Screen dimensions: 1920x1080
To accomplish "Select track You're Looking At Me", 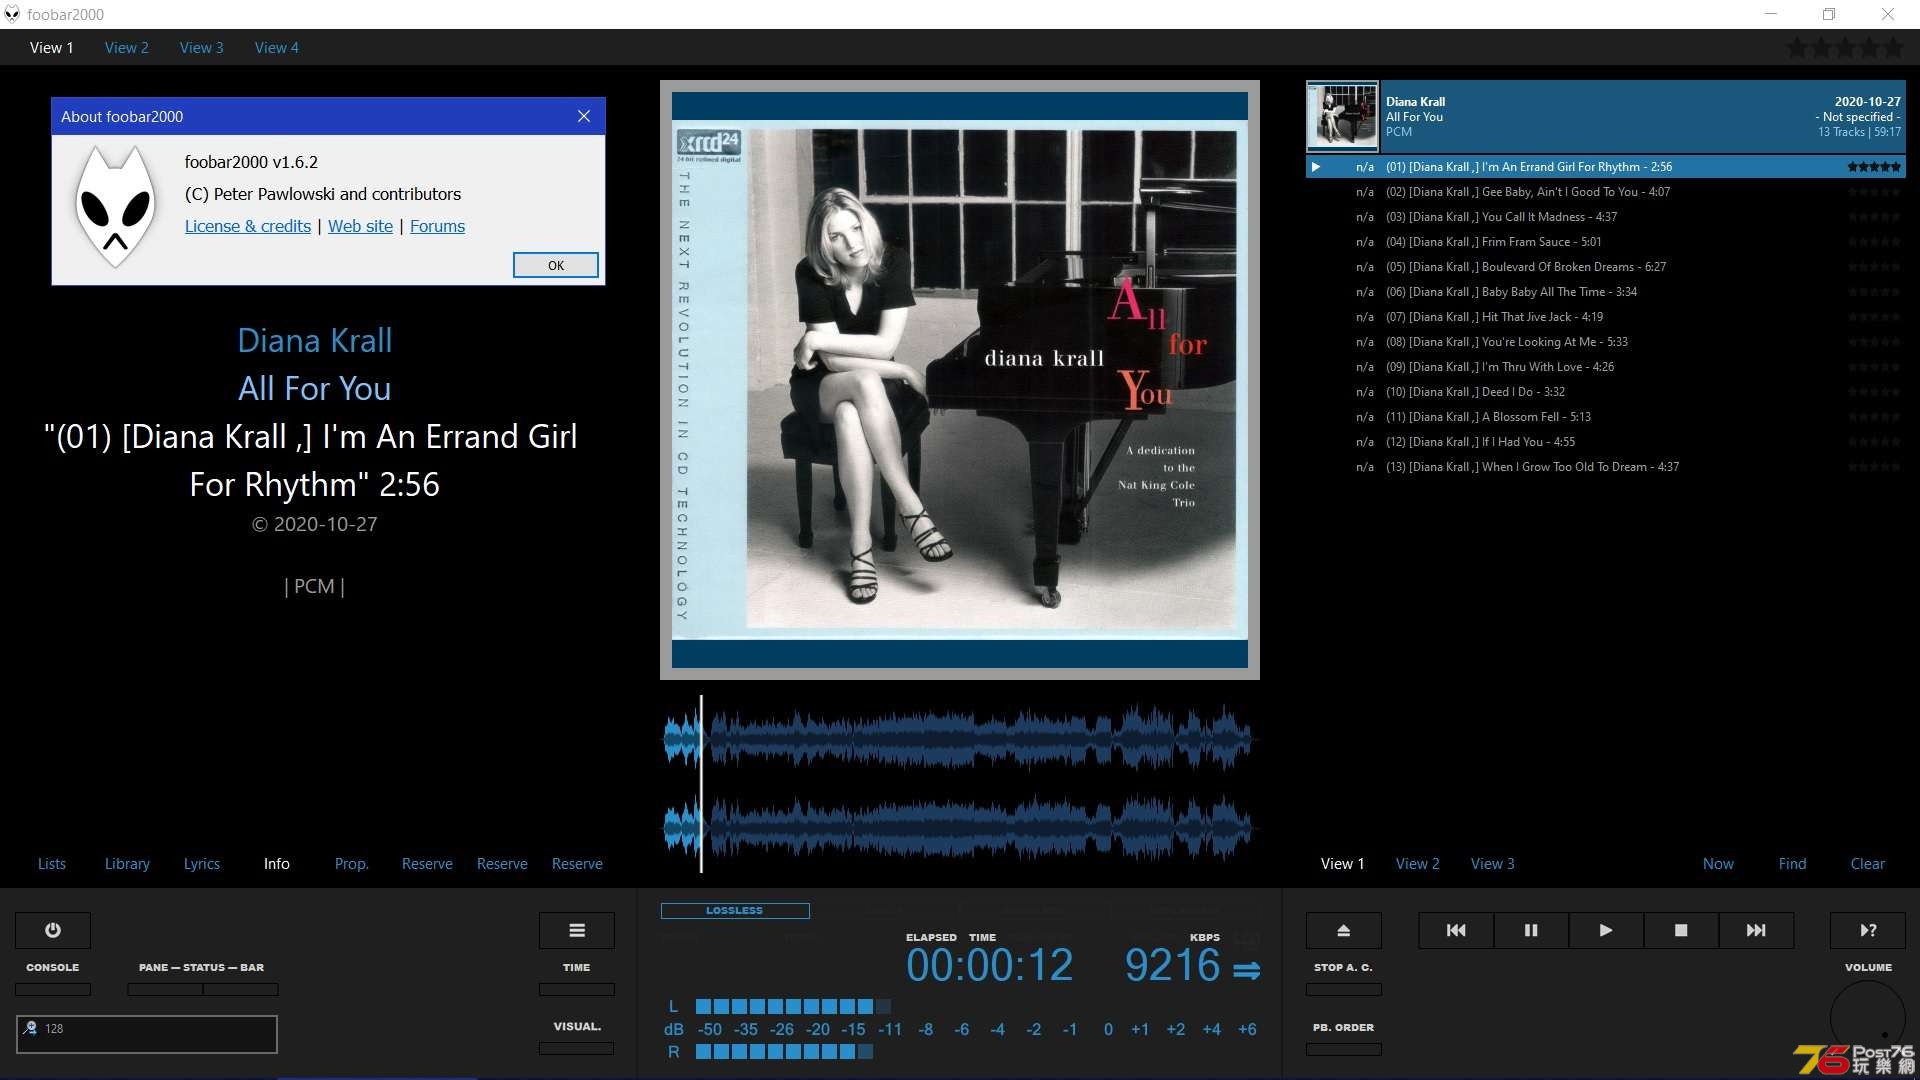I will pyautogui.click(x=1605, y=342).
